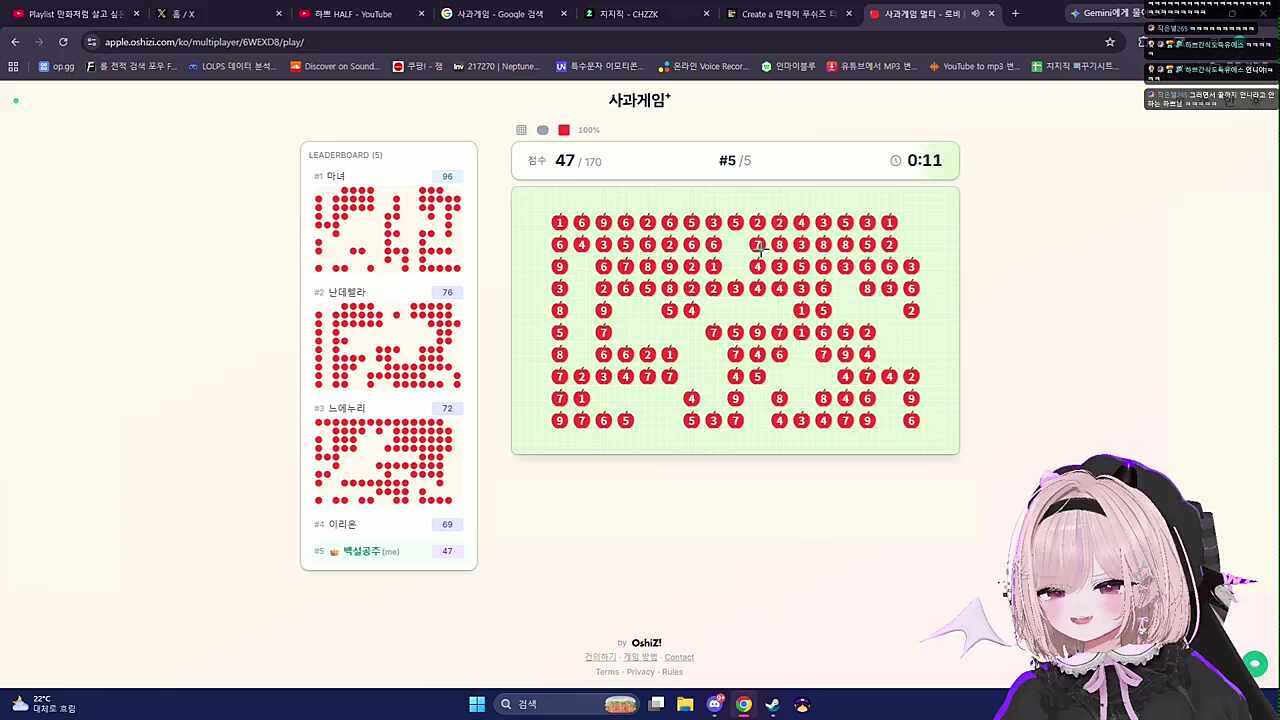Open the 쿠팡 bookmark
The image size is (1280, 720).
418,66
